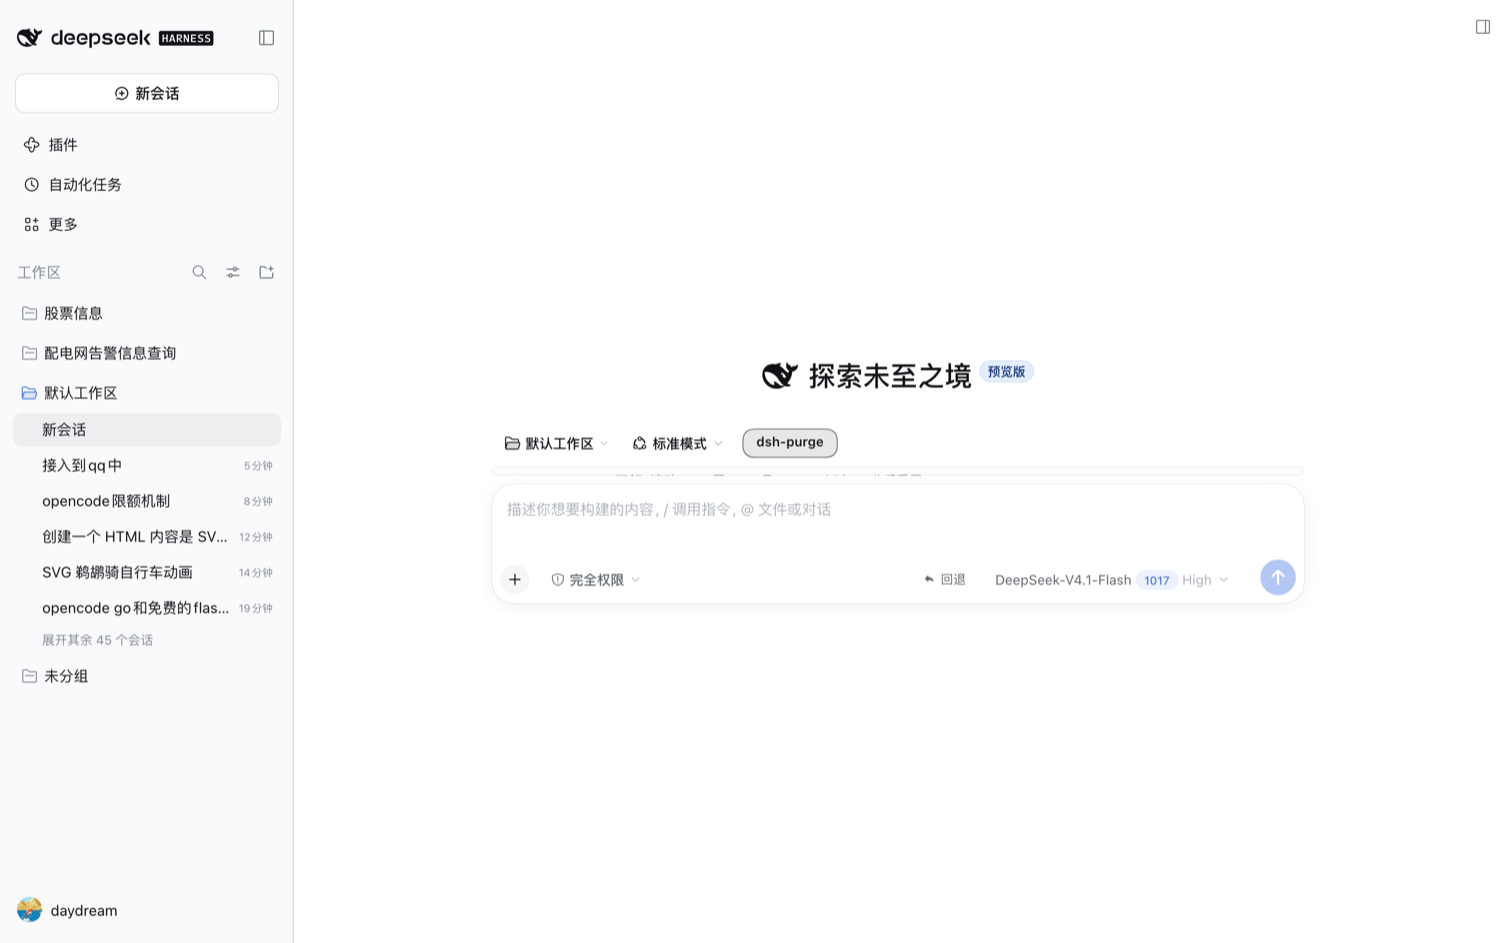1510x943 pixels.
Task: Open the 接入到qq中 conversation
Action: coord(147,466)
